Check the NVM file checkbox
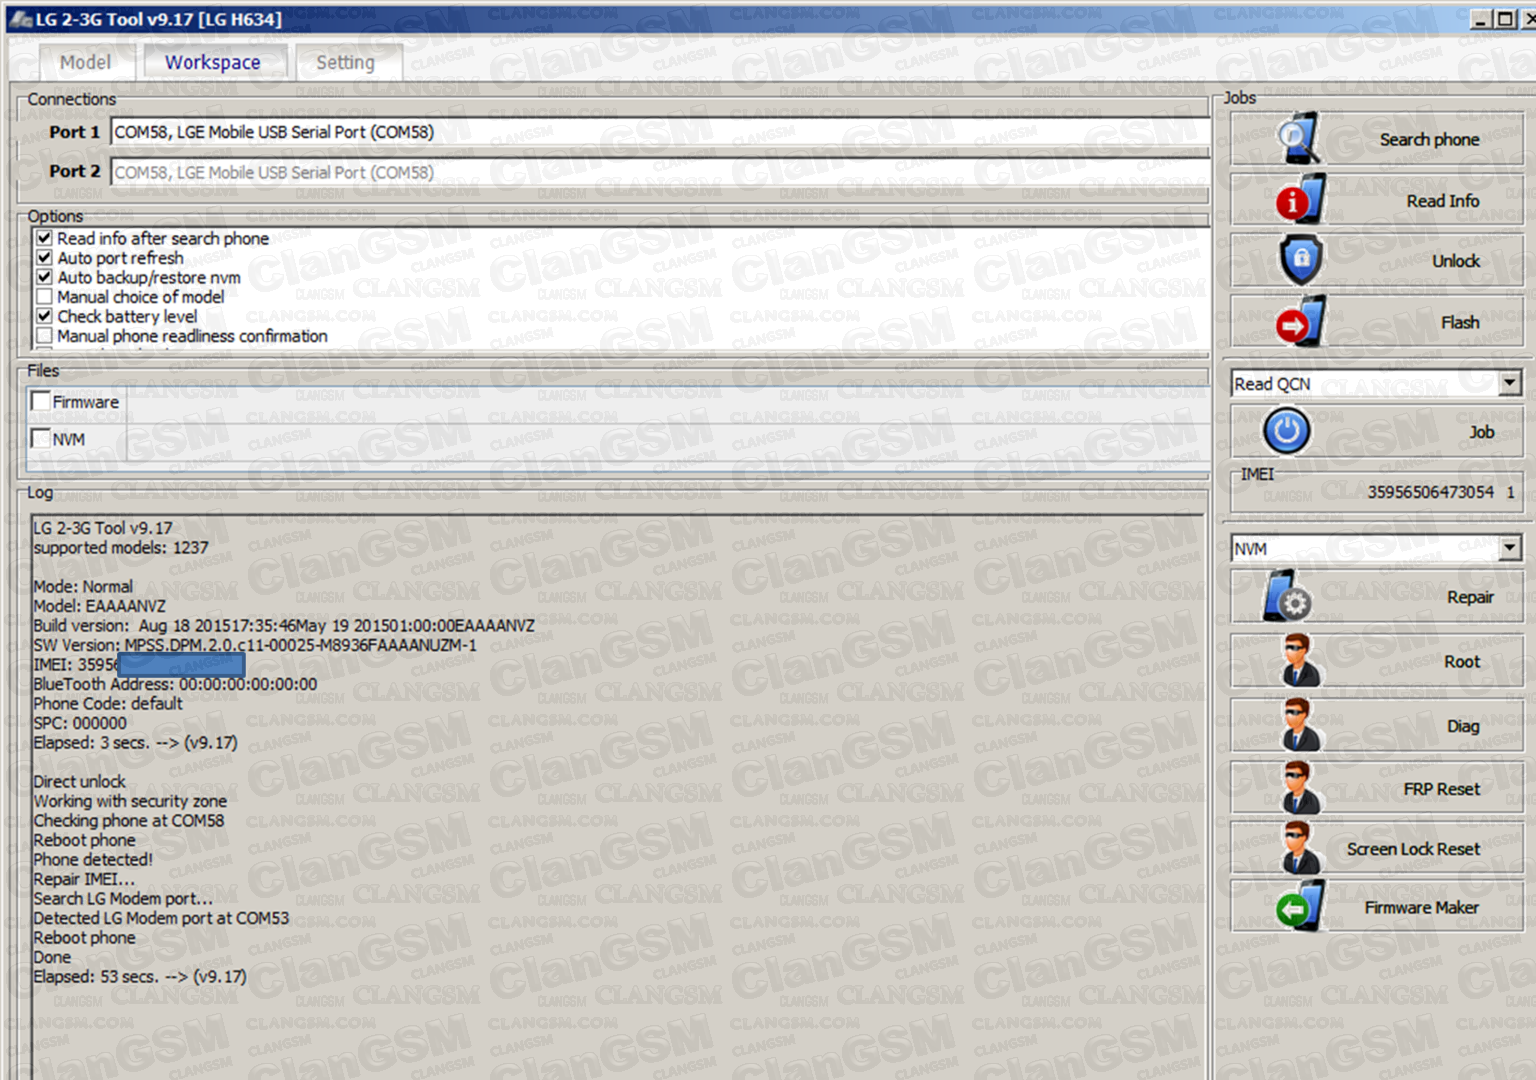Image resolution: width=1536 pixels, height=1080 pixels. pos(41,438)
